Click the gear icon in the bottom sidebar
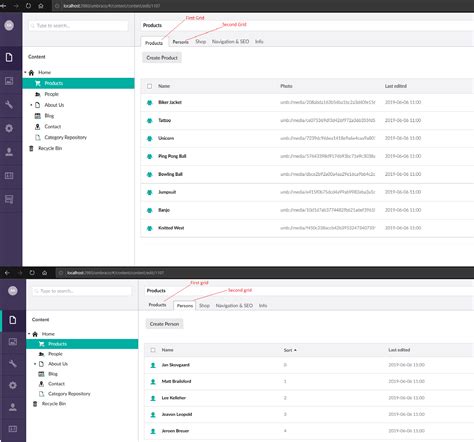 (x=13, y=385)
